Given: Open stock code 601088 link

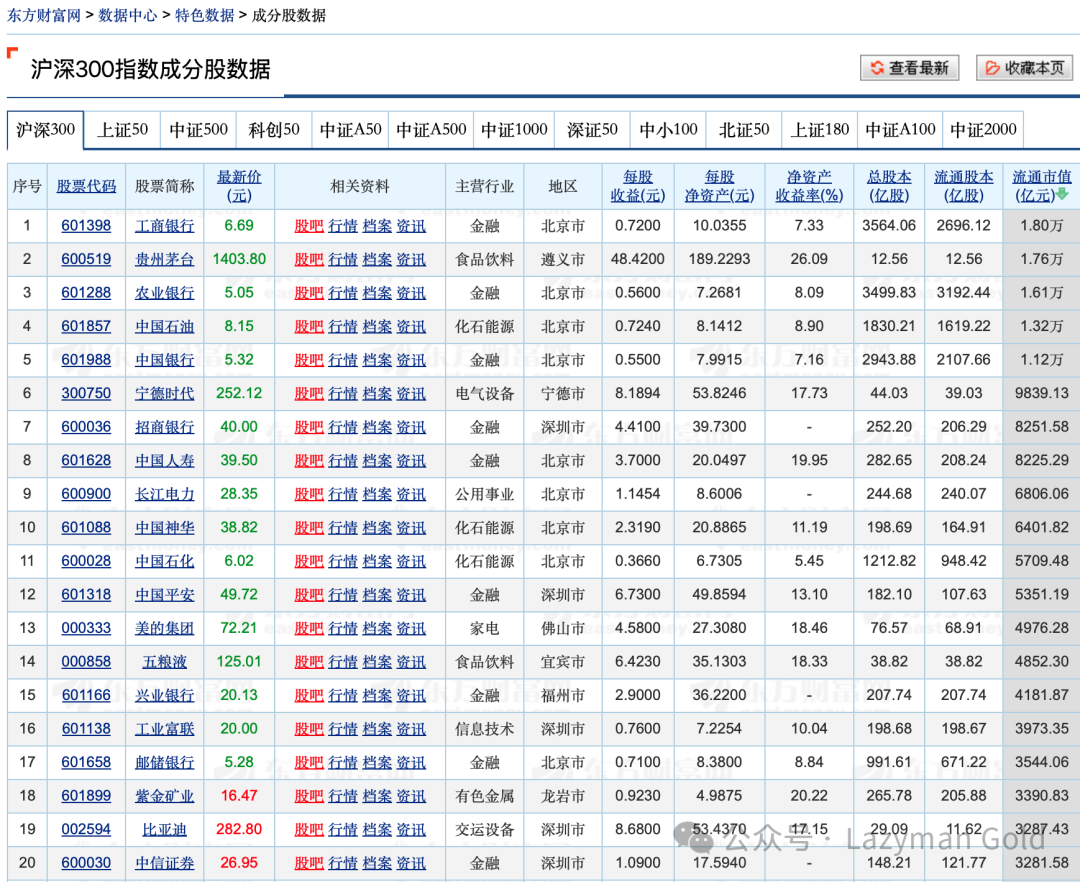Looking at the screenshot, I should coord(86,527).
